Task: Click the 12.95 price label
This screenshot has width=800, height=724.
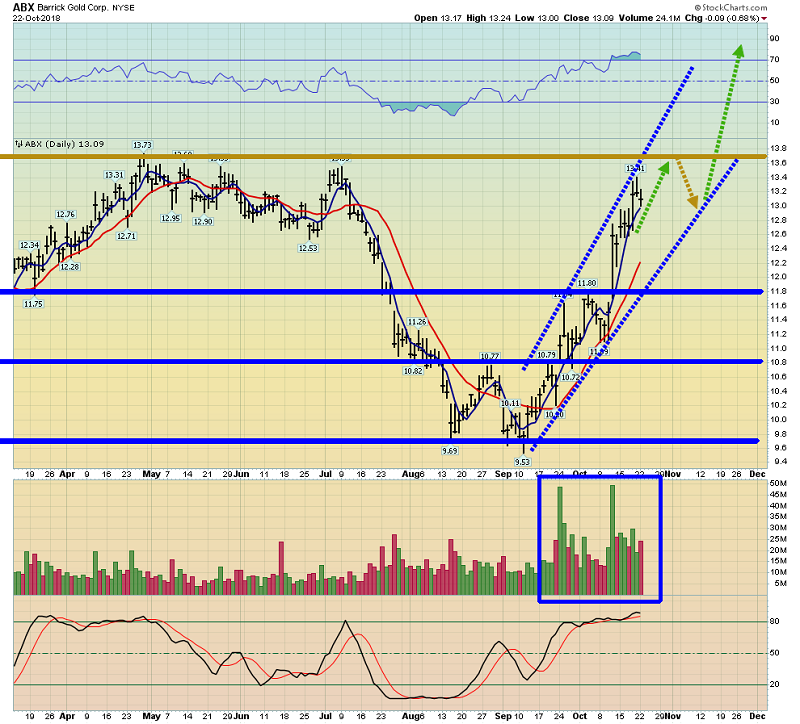Action: tap(171, 218)
